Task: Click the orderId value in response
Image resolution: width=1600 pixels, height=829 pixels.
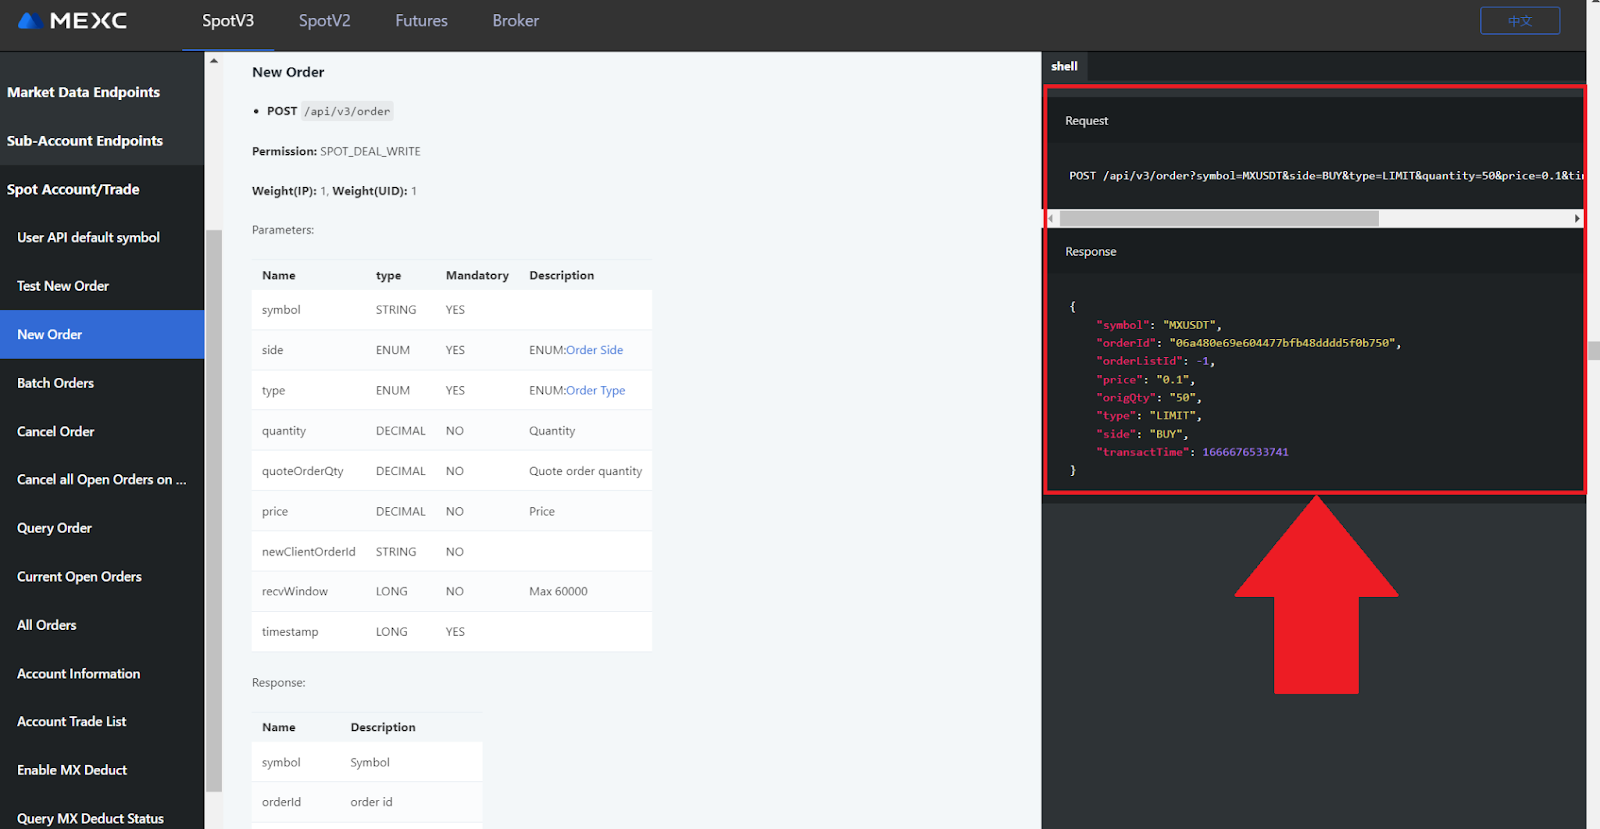Action: [1284, 343]
